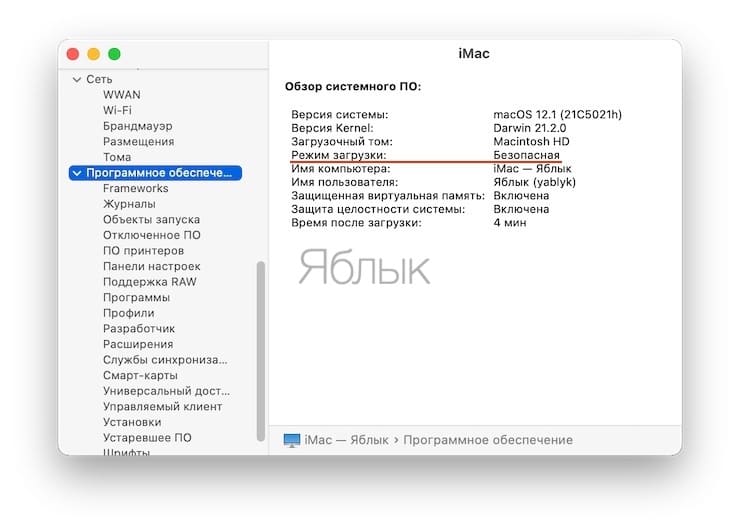Select Объекты запуска
Image resolution: width=740 pixels, height=532 pixels.
(x=151, y=220)
